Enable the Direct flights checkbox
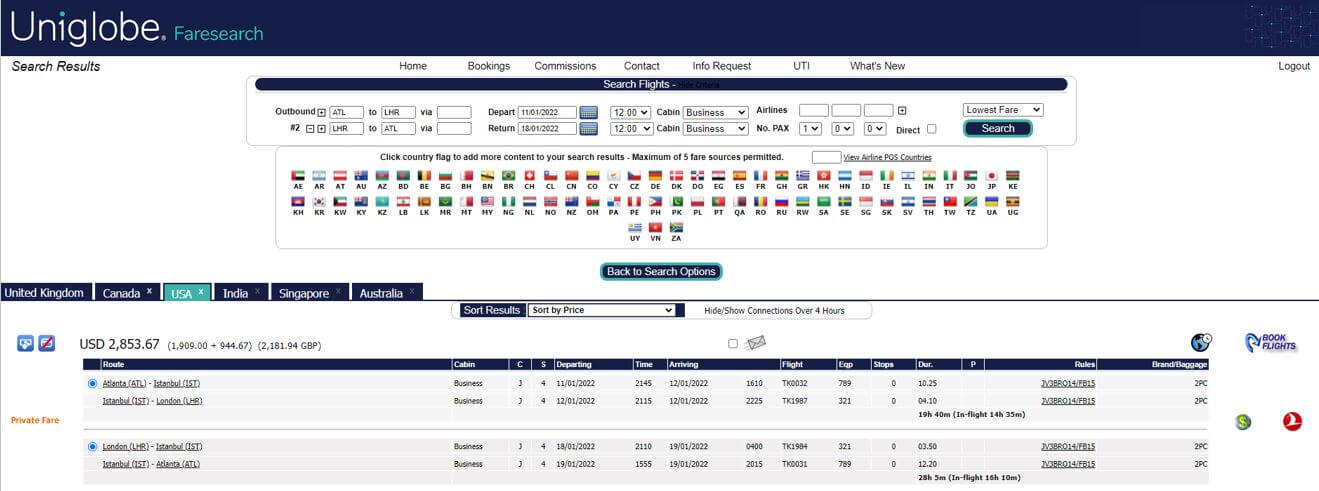The width and height of the screenshot is (1319, 491). (932, 129)
